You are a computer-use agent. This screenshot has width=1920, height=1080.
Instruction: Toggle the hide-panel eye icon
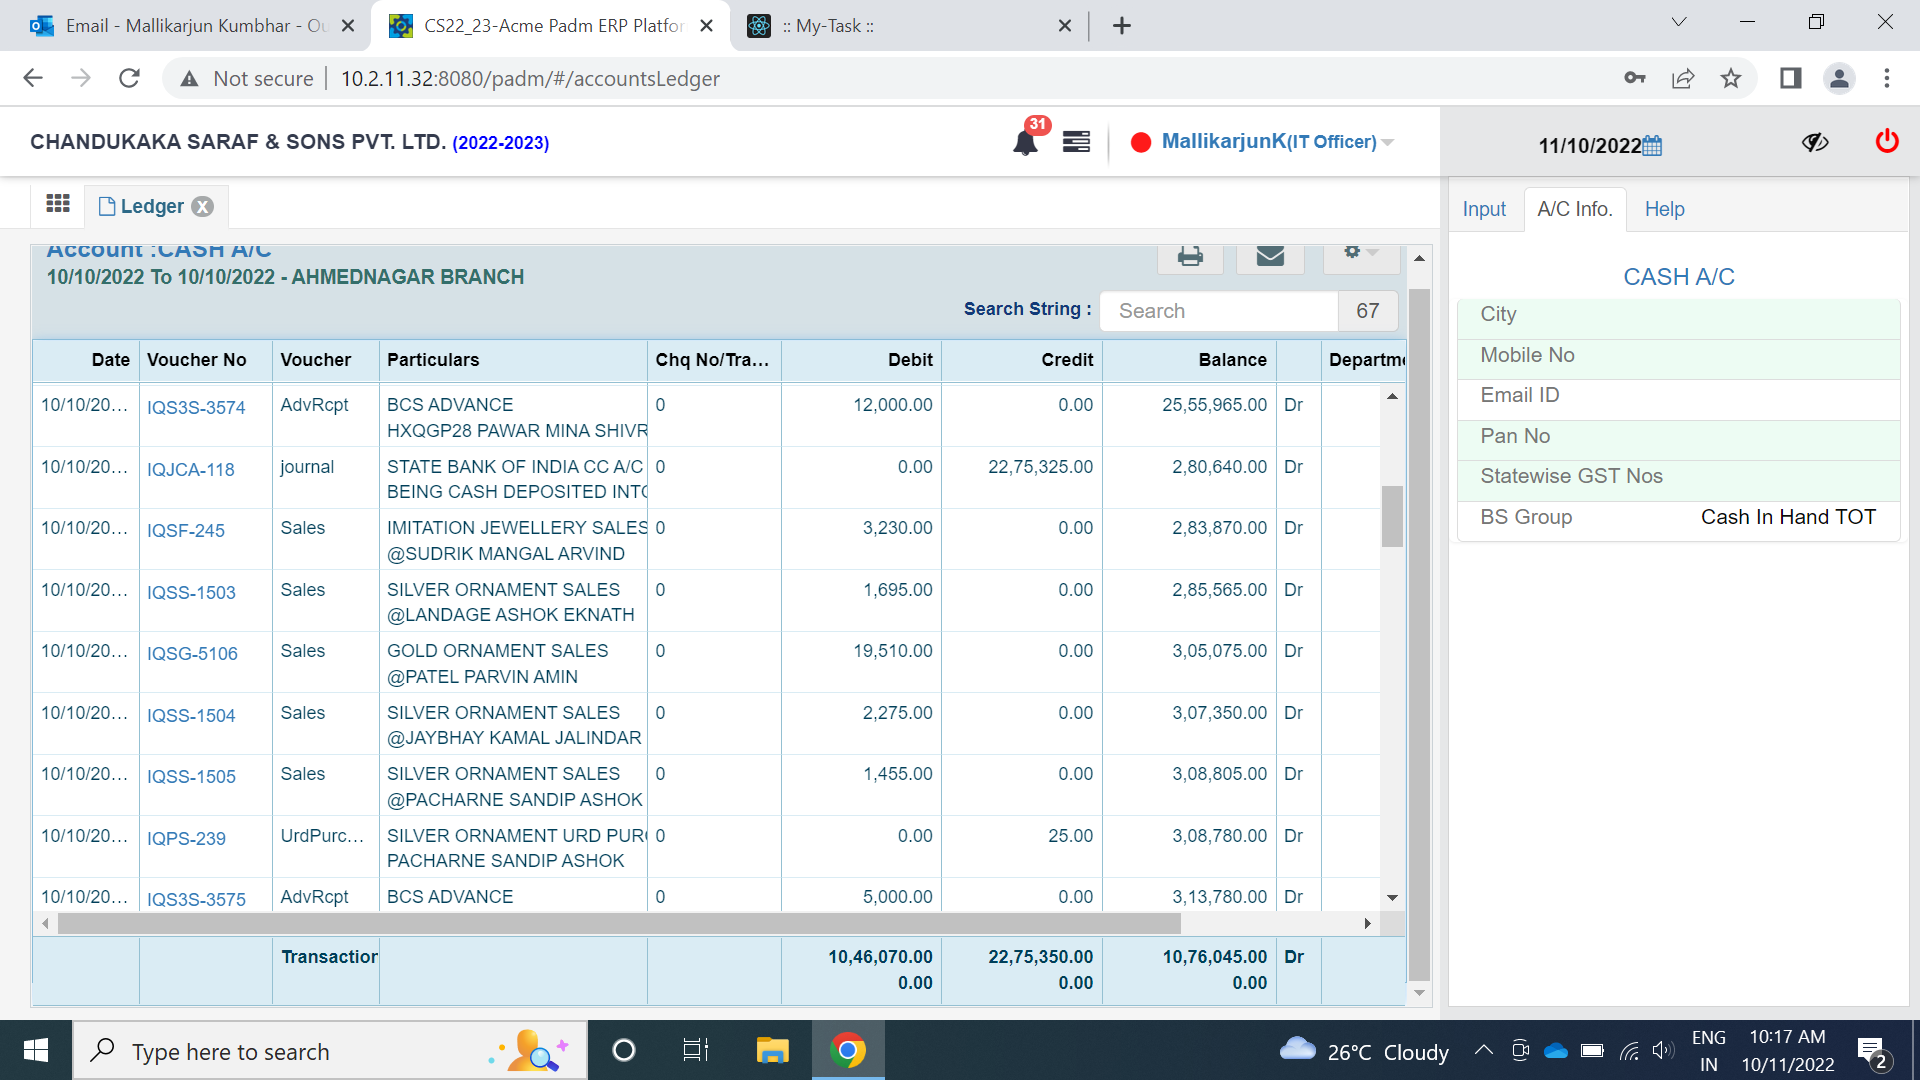(x=1815, y=142)
